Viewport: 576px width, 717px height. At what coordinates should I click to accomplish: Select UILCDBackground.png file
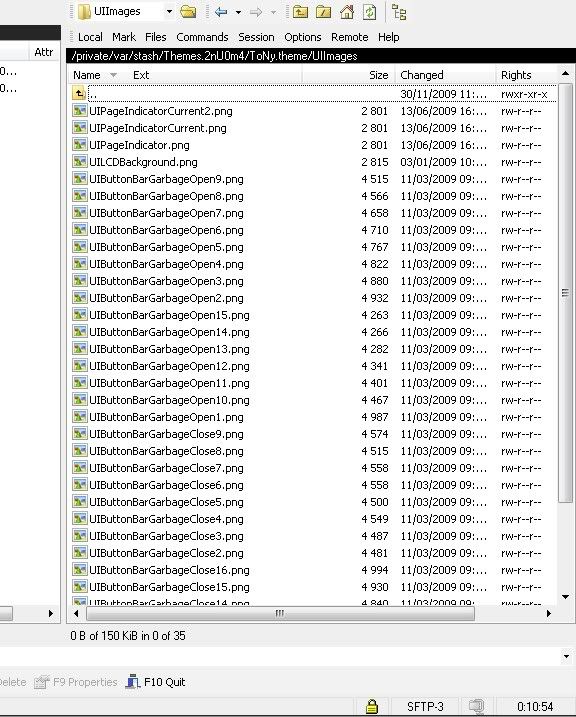tap(143, 162)
